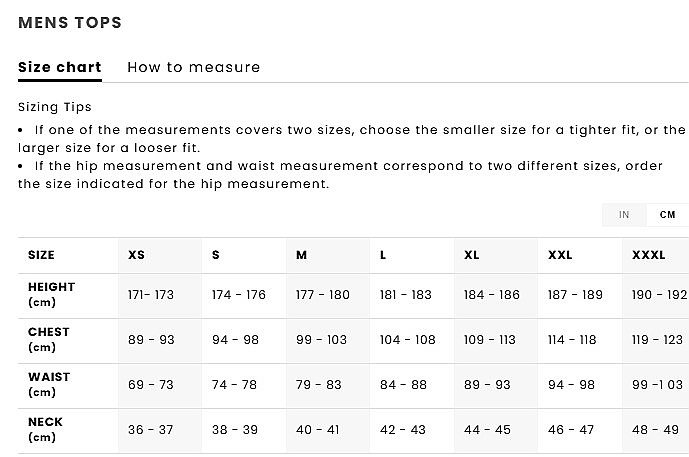Click the XXL size column header
The height and width of the screenshot is (457, 689).
click(560, 255)
